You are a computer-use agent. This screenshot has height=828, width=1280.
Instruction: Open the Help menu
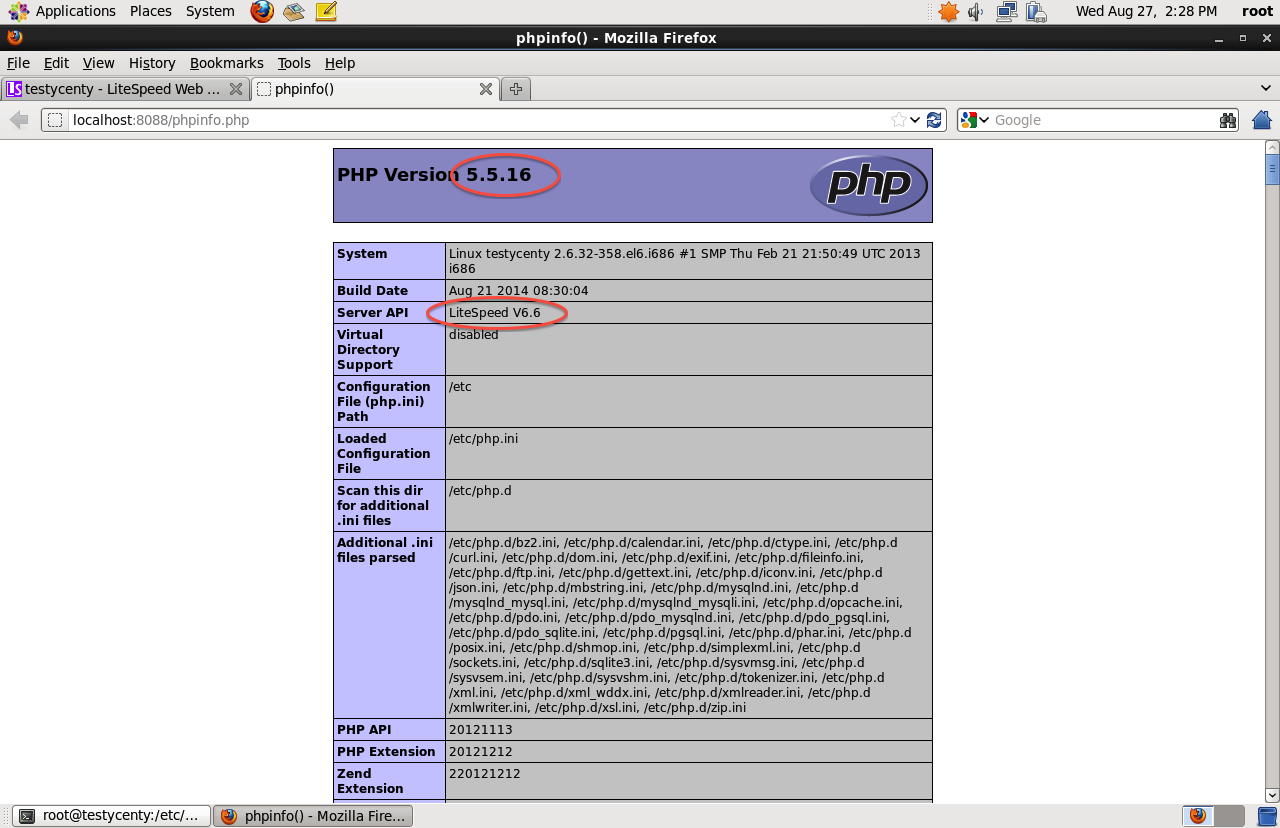(x=340, y=63)
